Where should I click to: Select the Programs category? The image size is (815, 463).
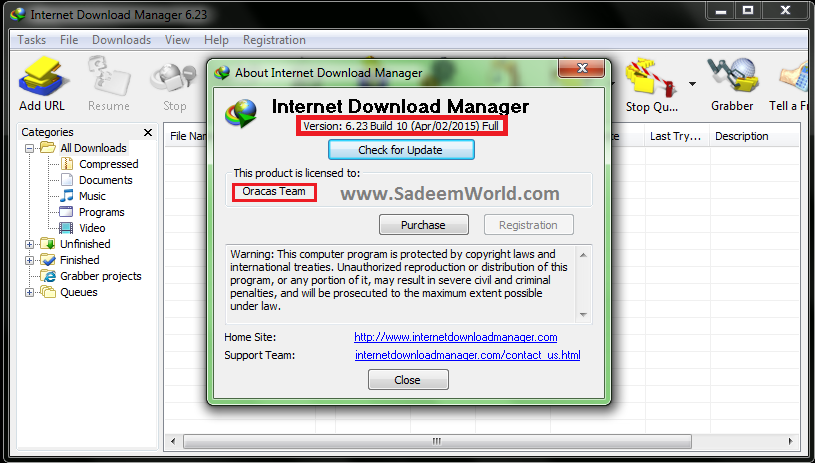click(x=102, y=212)
